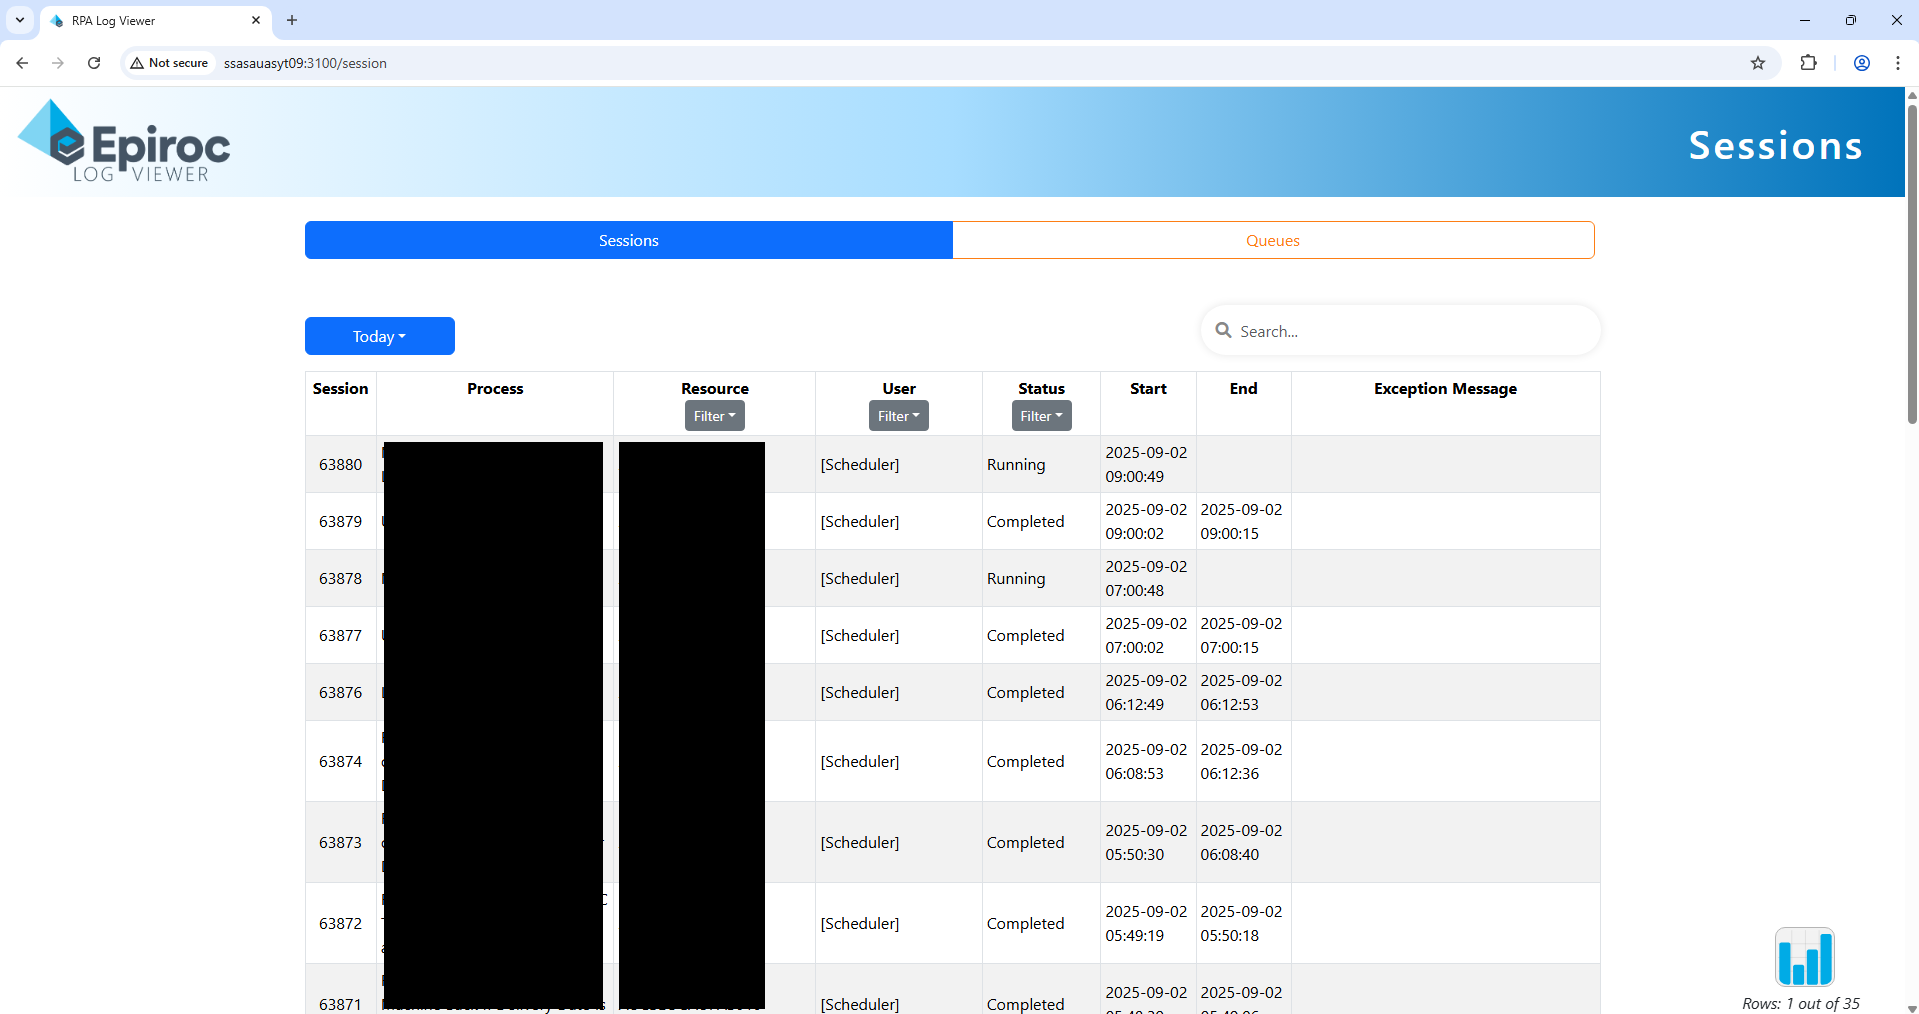
Task: Bookmark the page using the star icon
Action: pos(1759,62)
